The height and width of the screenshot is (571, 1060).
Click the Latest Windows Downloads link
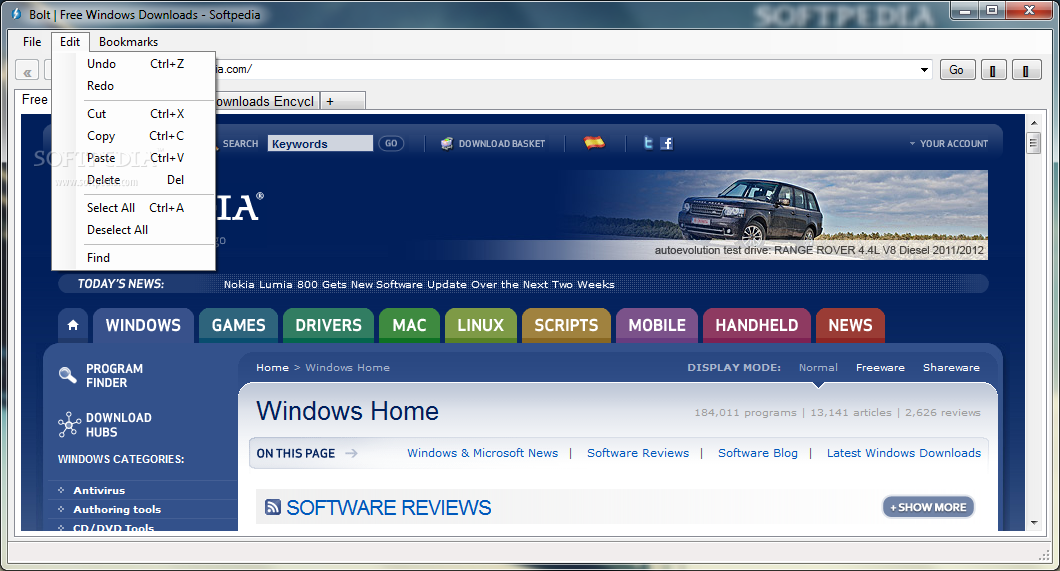904,453
